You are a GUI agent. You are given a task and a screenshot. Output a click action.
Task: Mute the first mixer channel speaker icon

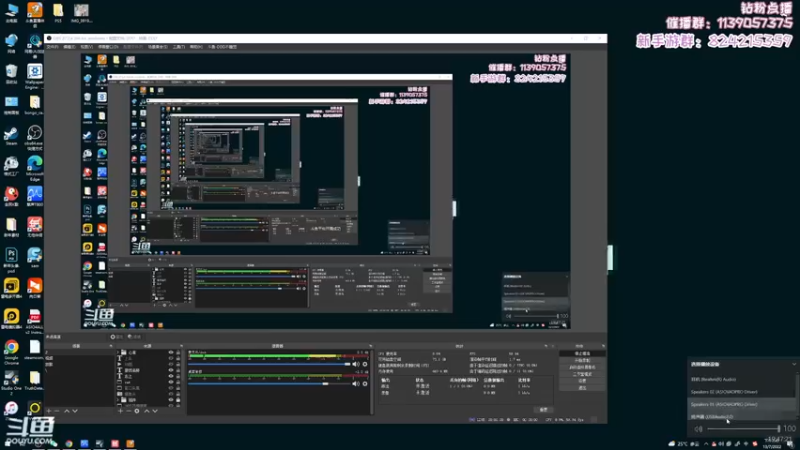pyautogui.click(x=356, y=364)
